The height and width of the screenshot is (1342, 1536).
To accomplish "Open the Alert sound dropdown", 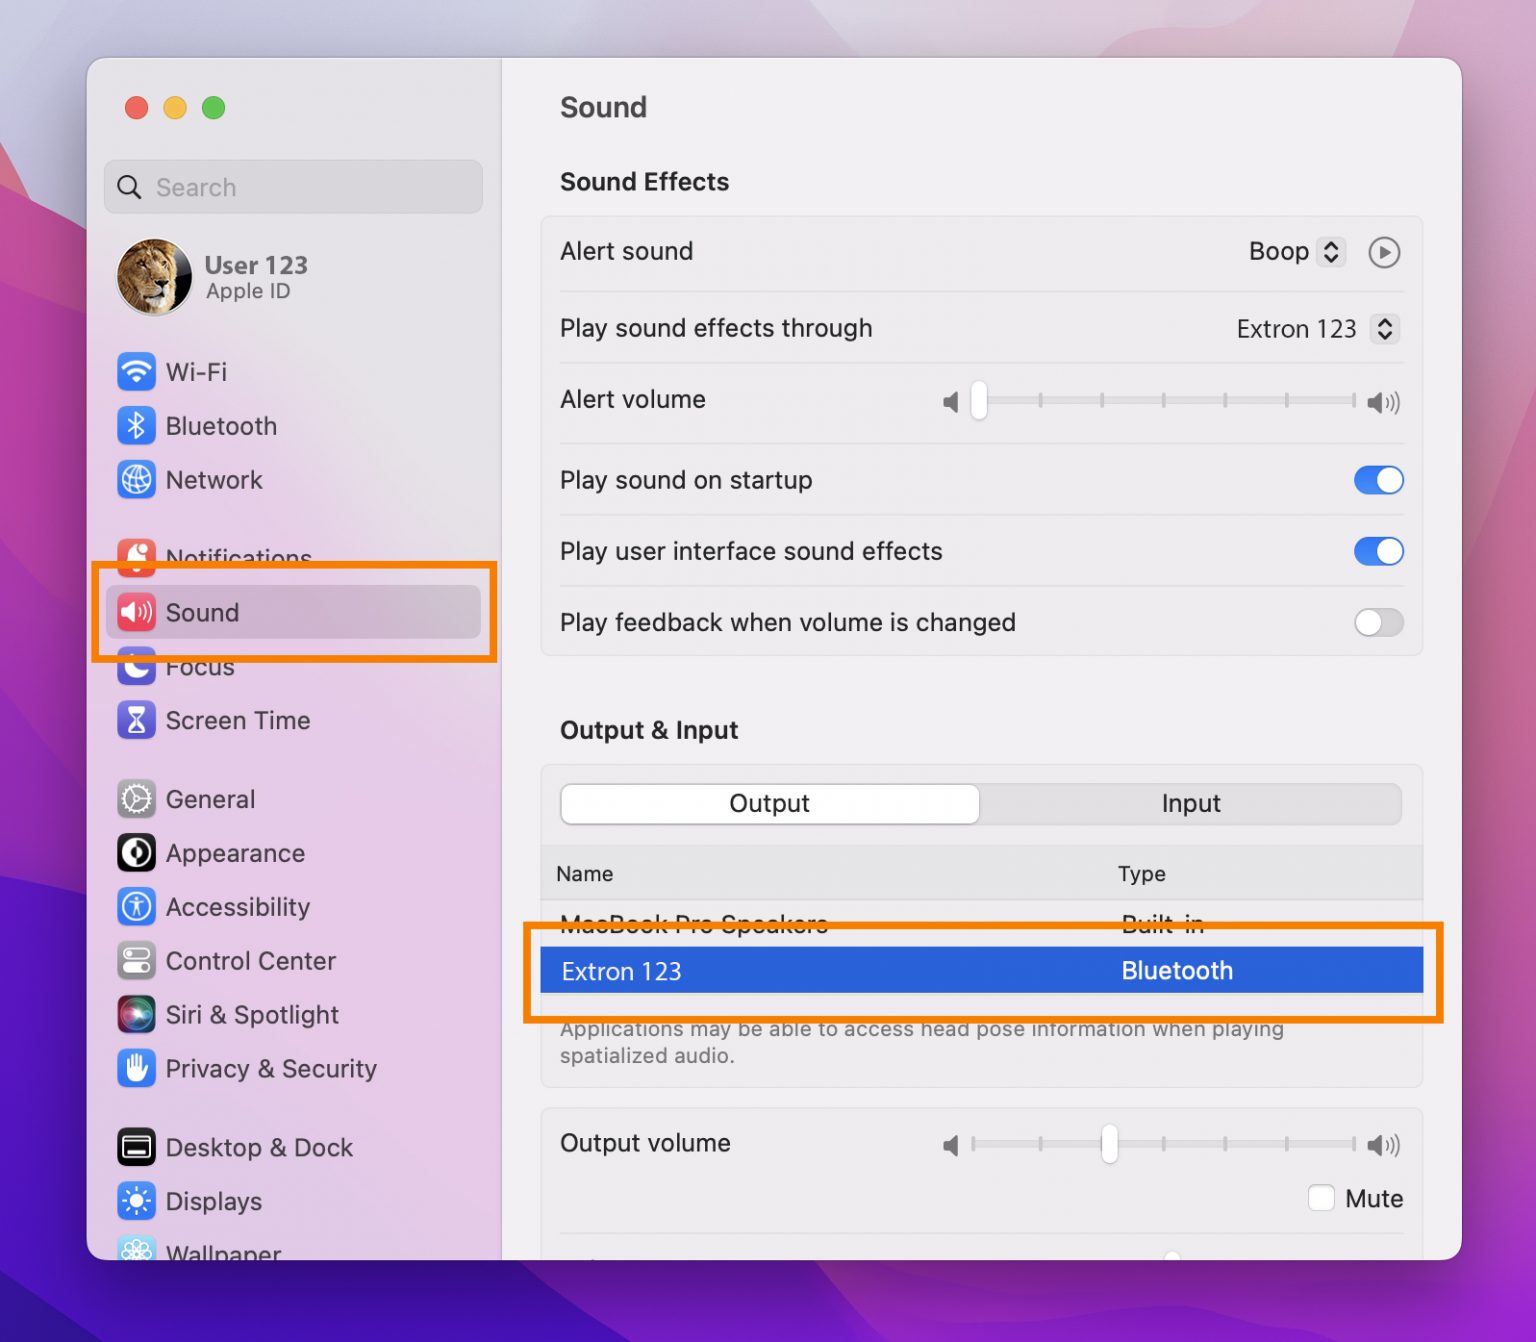I will click(1297, 251).
